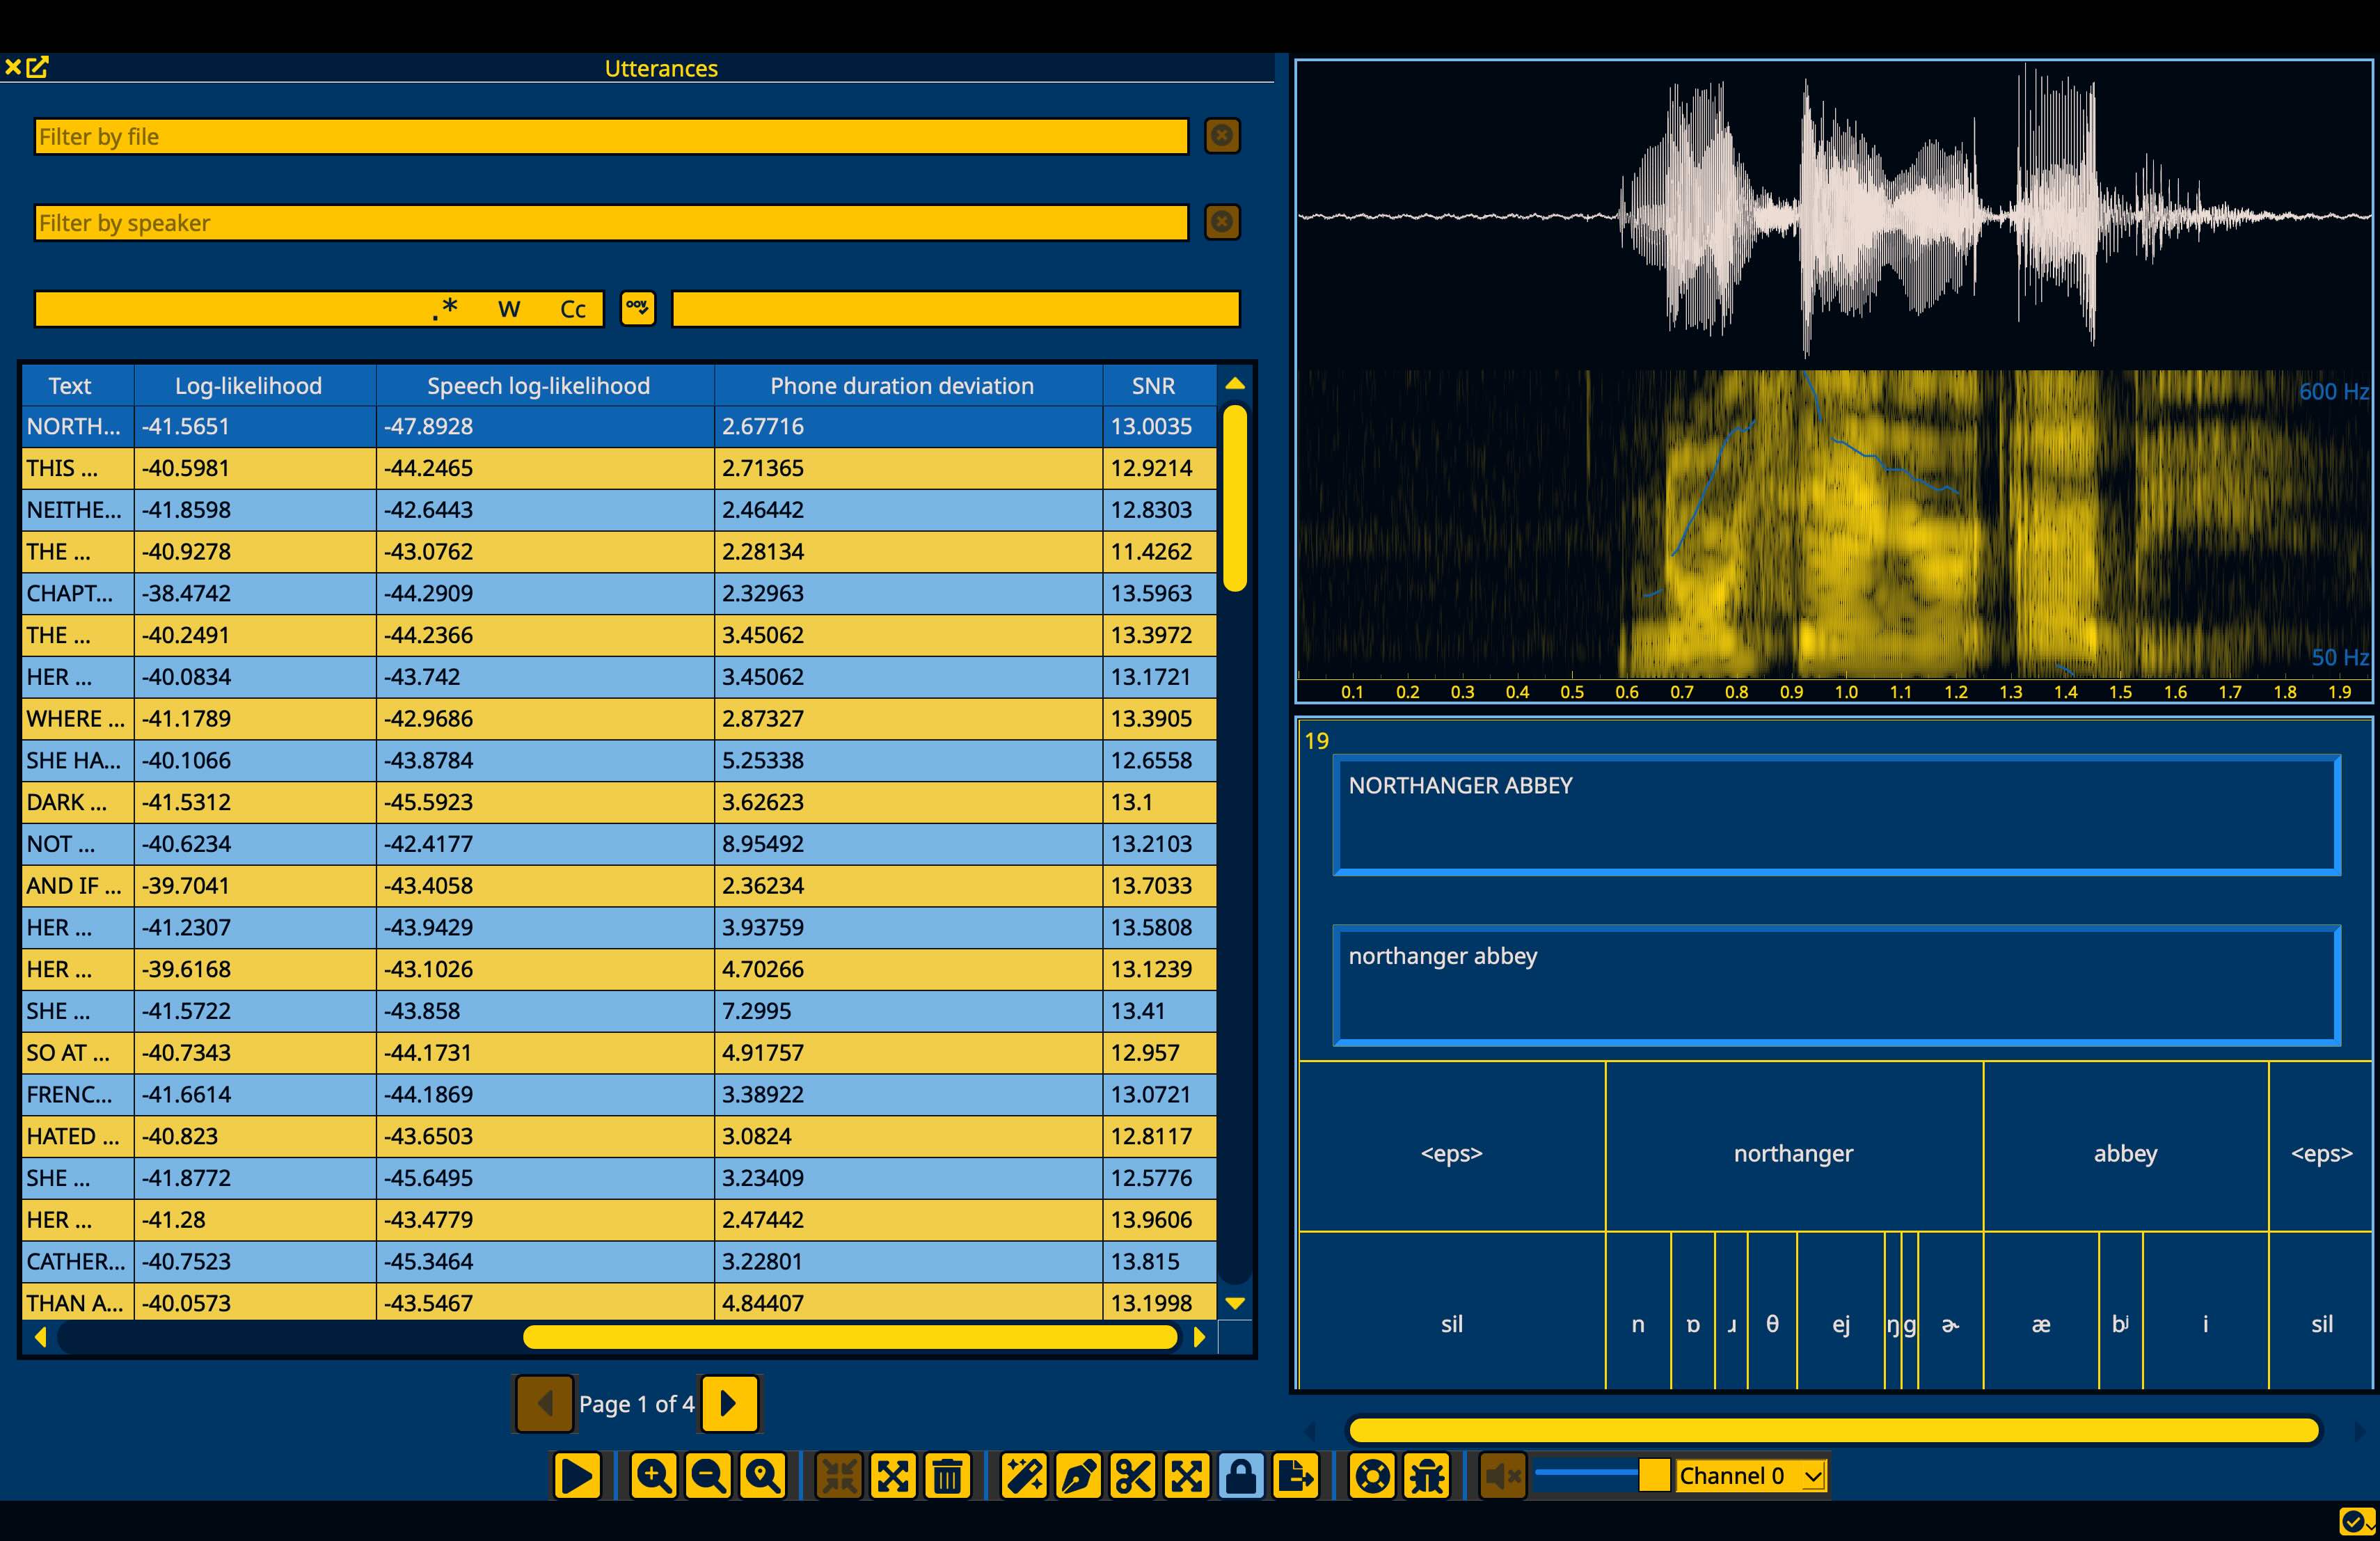
Task: Pop out the Utterances panel
Action: click(38, 67)
